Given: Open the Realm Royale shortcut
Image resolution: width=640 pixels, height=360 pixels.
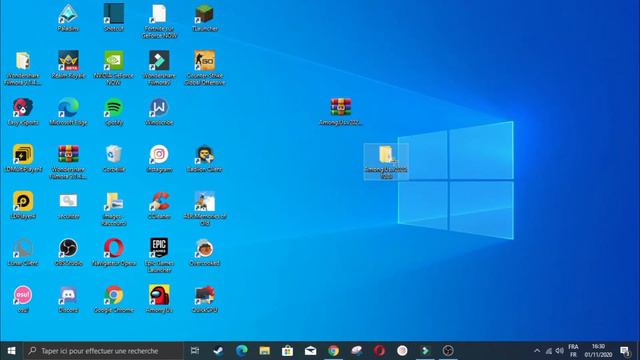Looking at the screenshot, I should 68,64.
